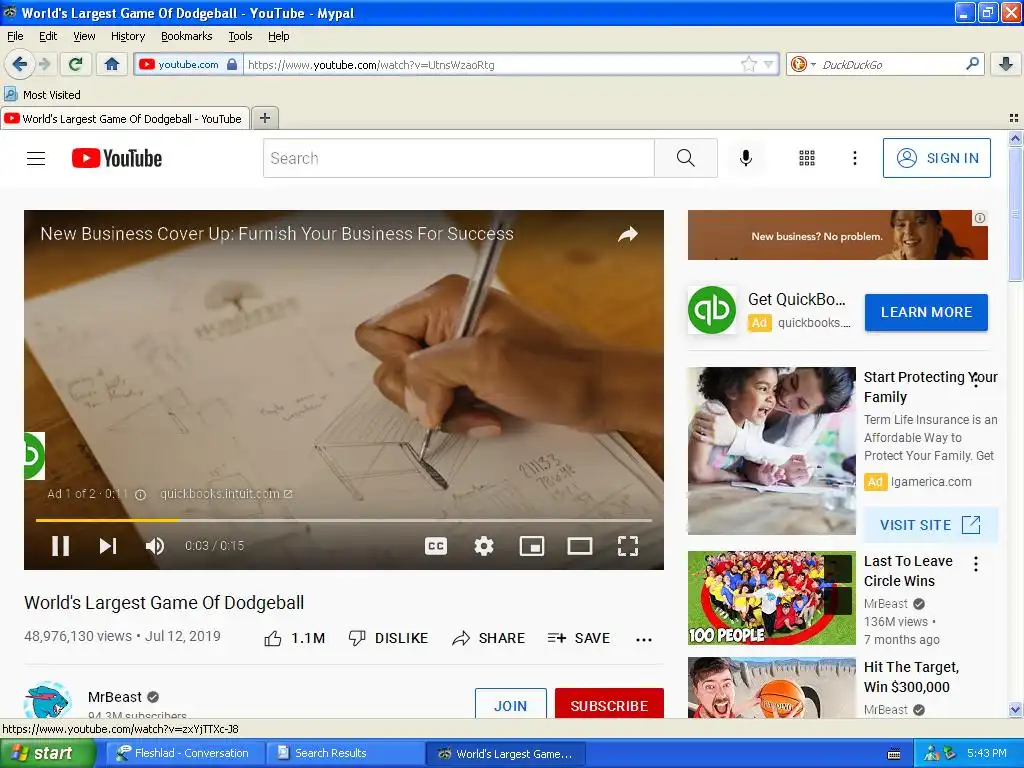Click the share arrow on the player overlay
Viewport: 1024px width, 768px height.
628,234
